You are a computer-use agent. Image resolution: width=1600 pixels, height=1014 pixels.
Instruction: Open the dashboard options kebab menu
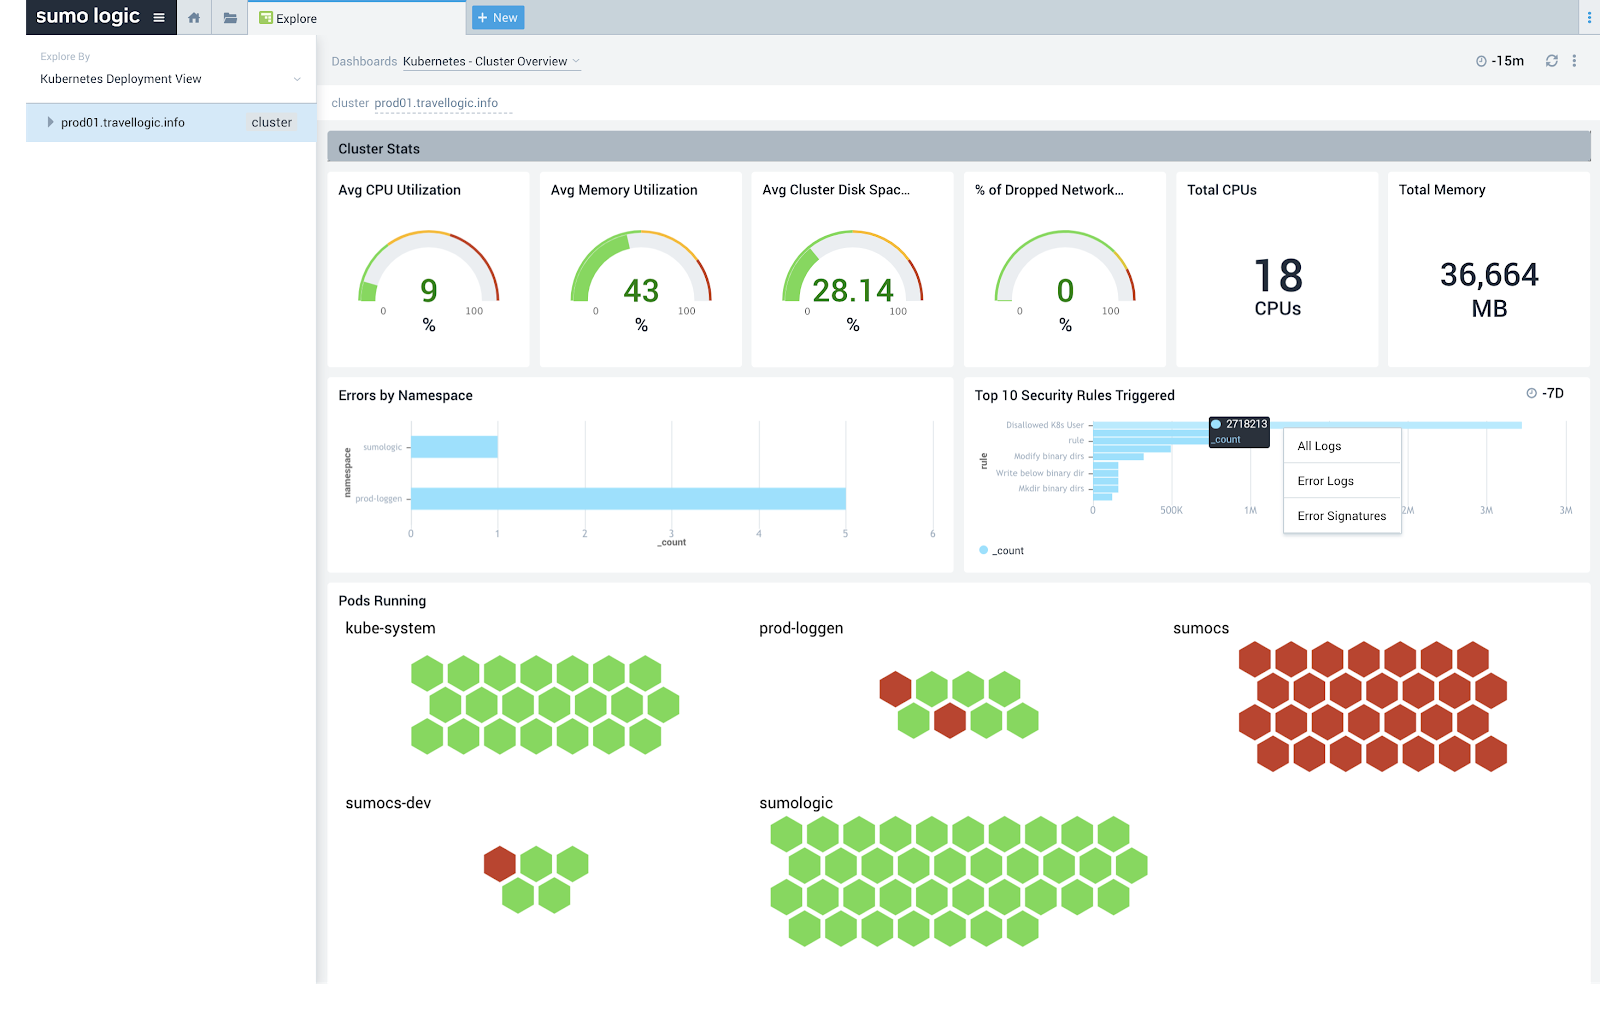[x=1574, y=61]
